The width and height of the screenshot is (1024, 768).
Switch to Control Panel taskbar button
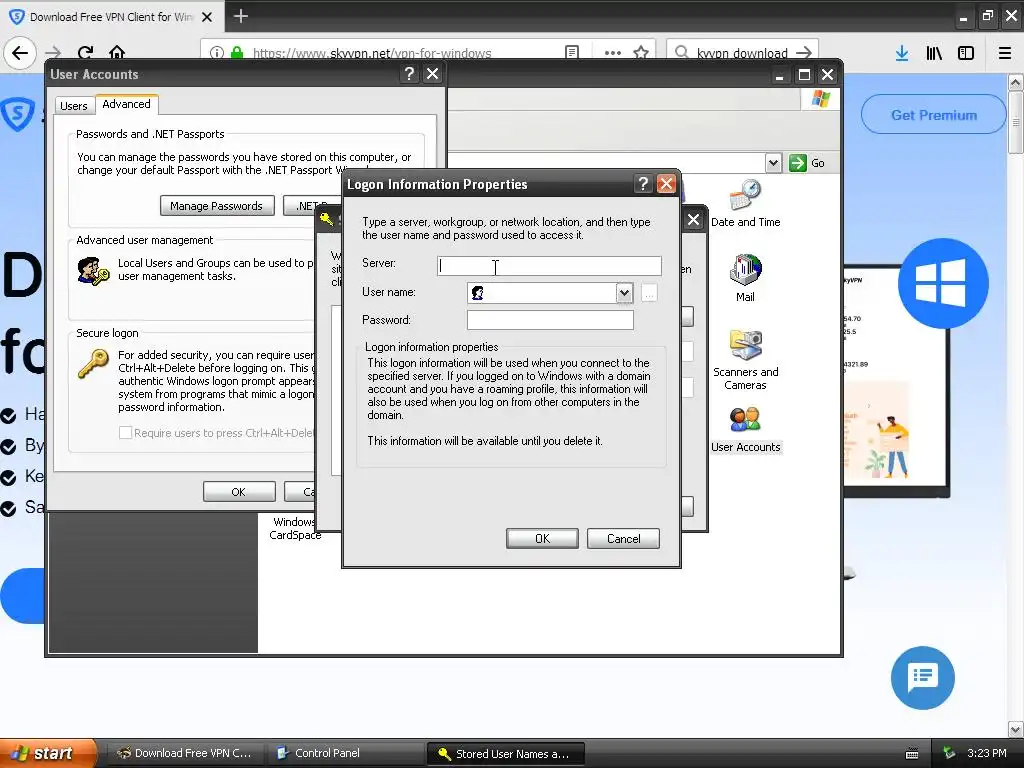click(345, 753)
